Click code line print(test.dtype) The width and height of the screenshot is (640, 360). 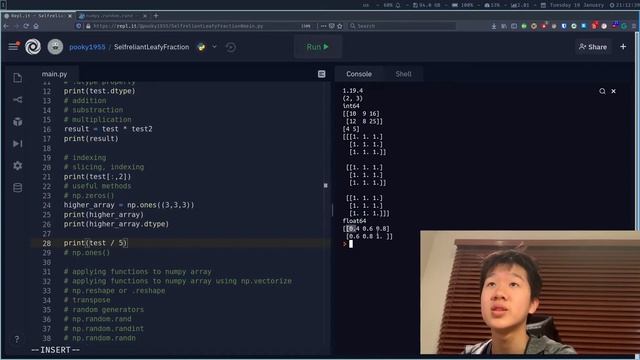(x=99, y=91)
